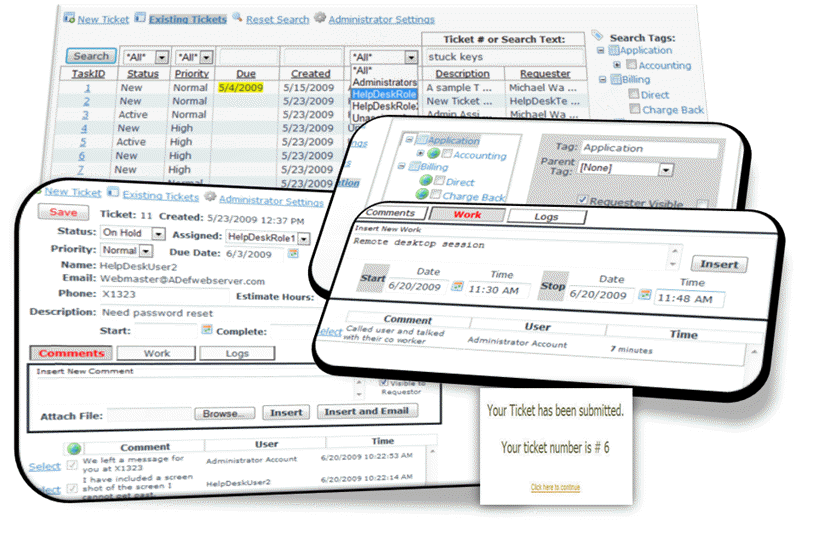
Task: Open the Priority *All* filter dropdown
Action: 207,57
